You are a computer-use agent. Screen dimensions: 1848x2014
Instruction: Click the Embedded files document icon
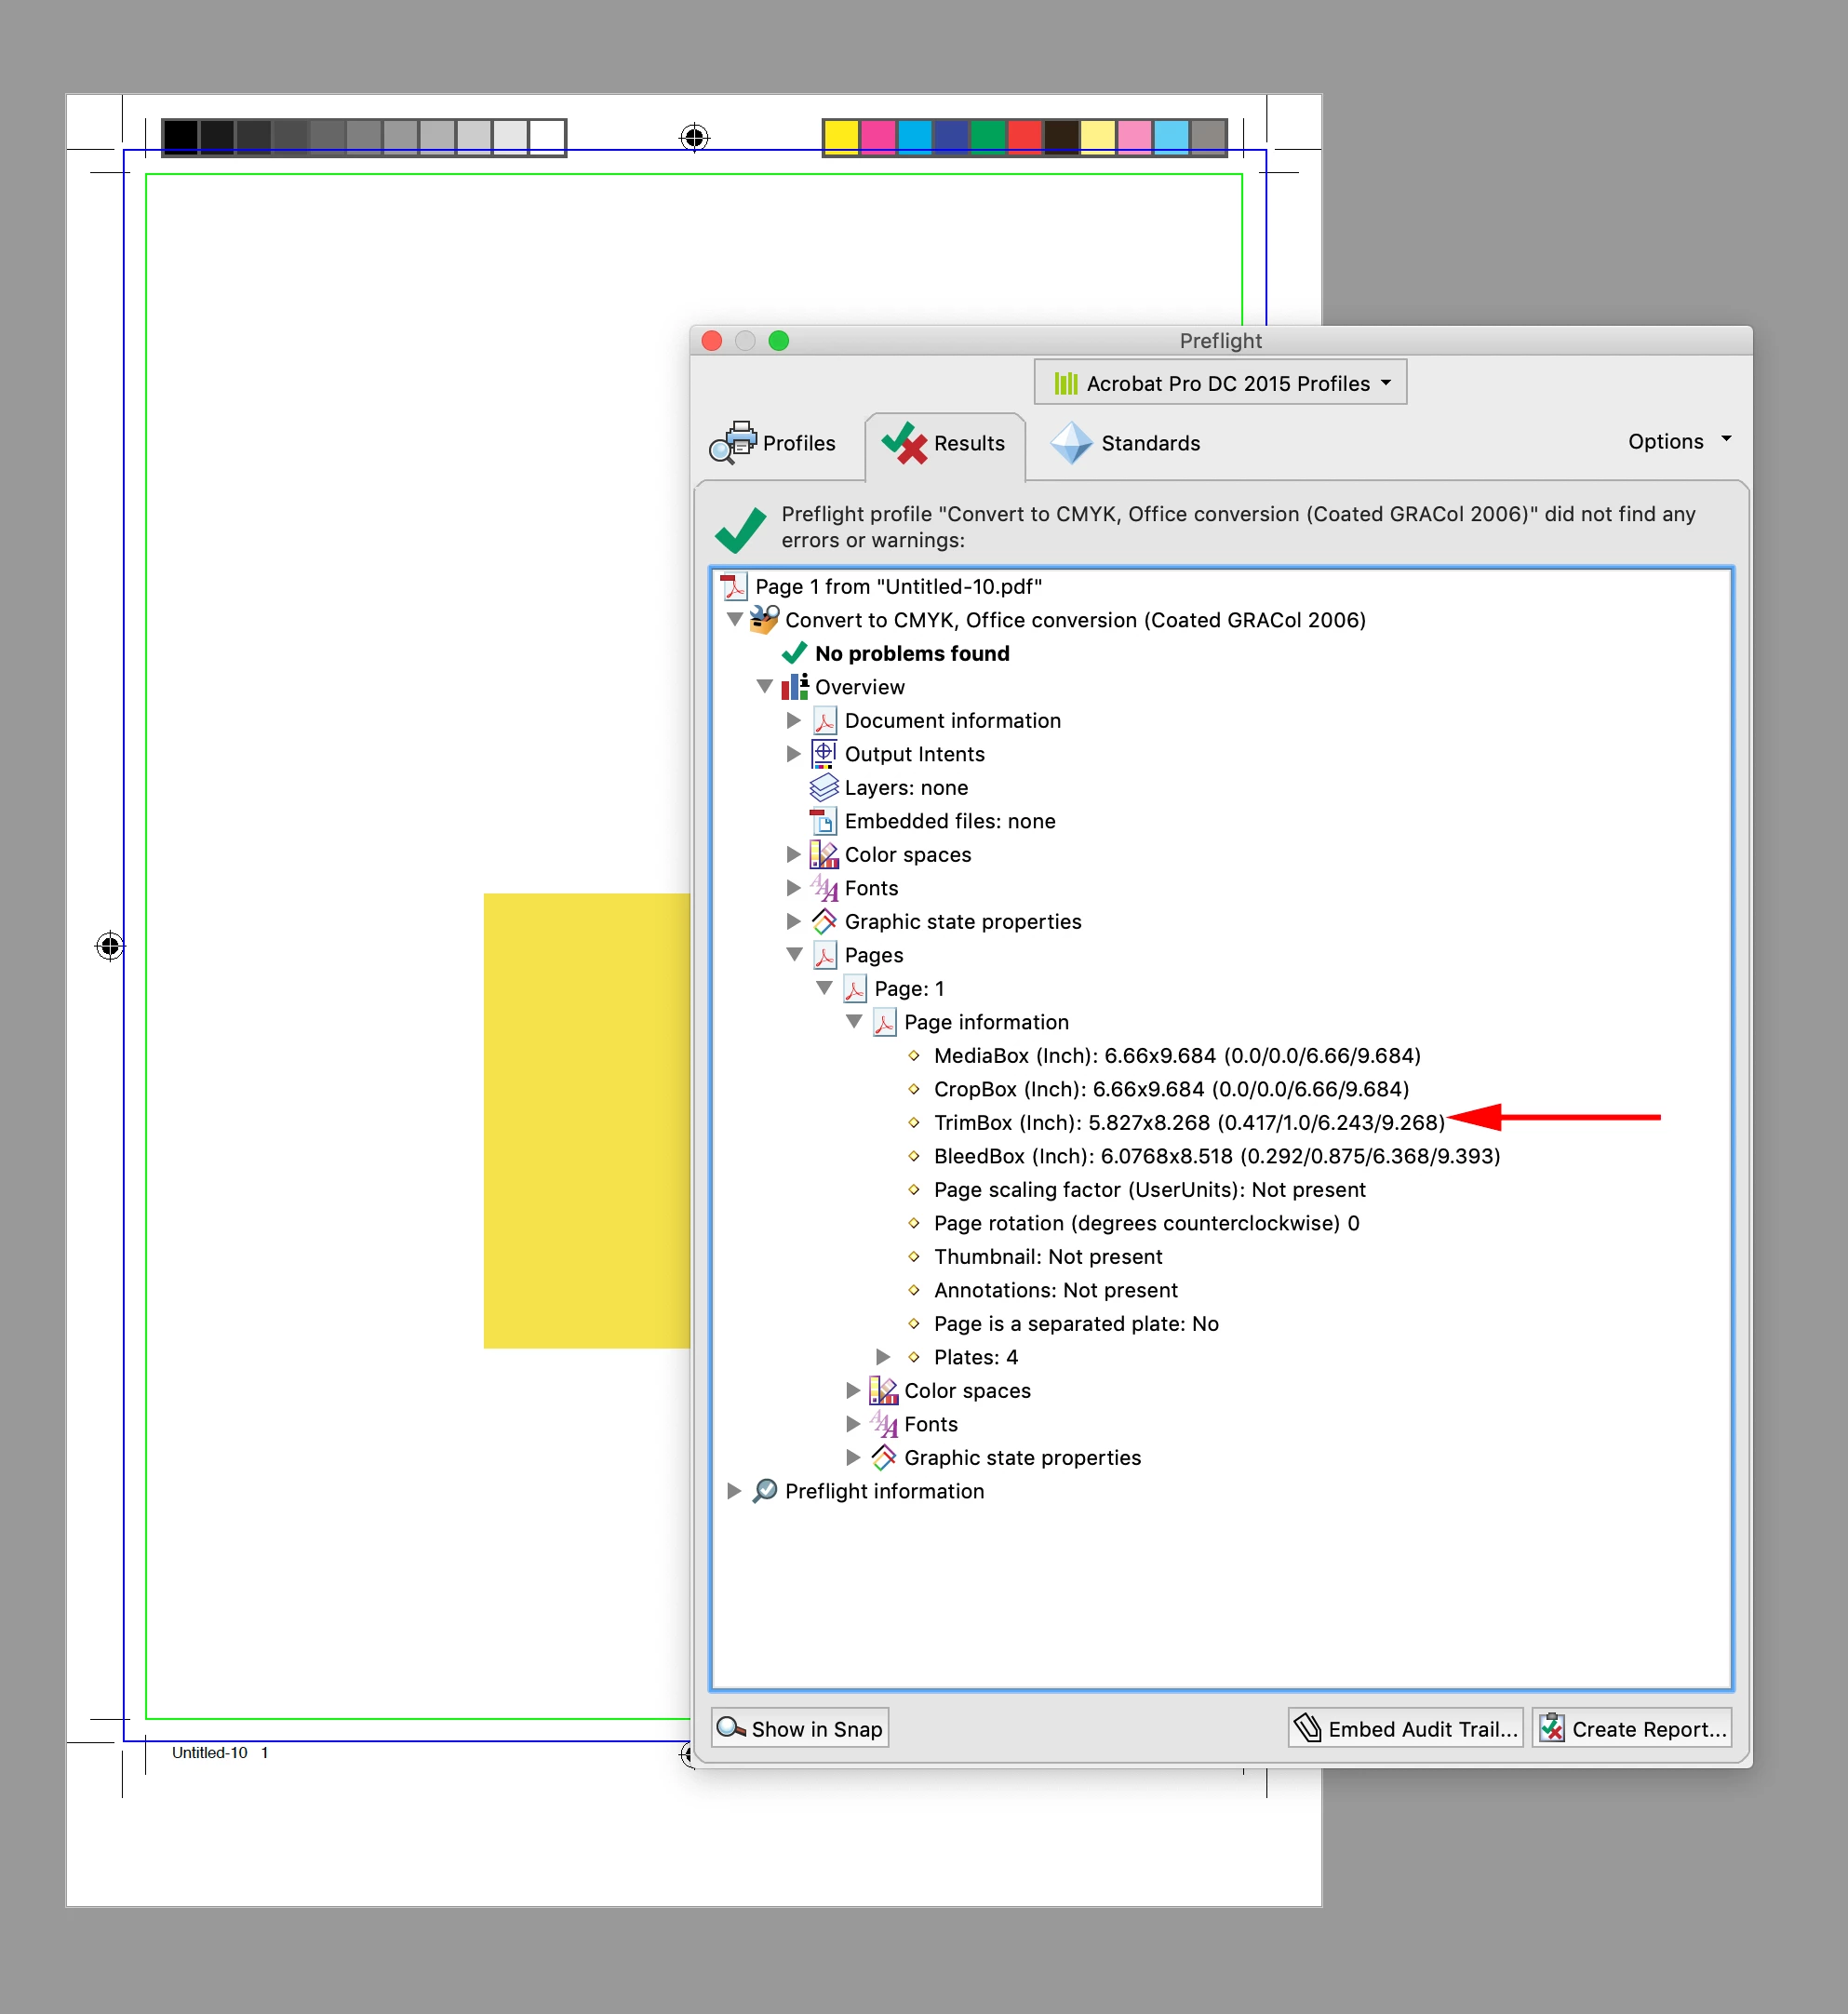pos(823,821)
